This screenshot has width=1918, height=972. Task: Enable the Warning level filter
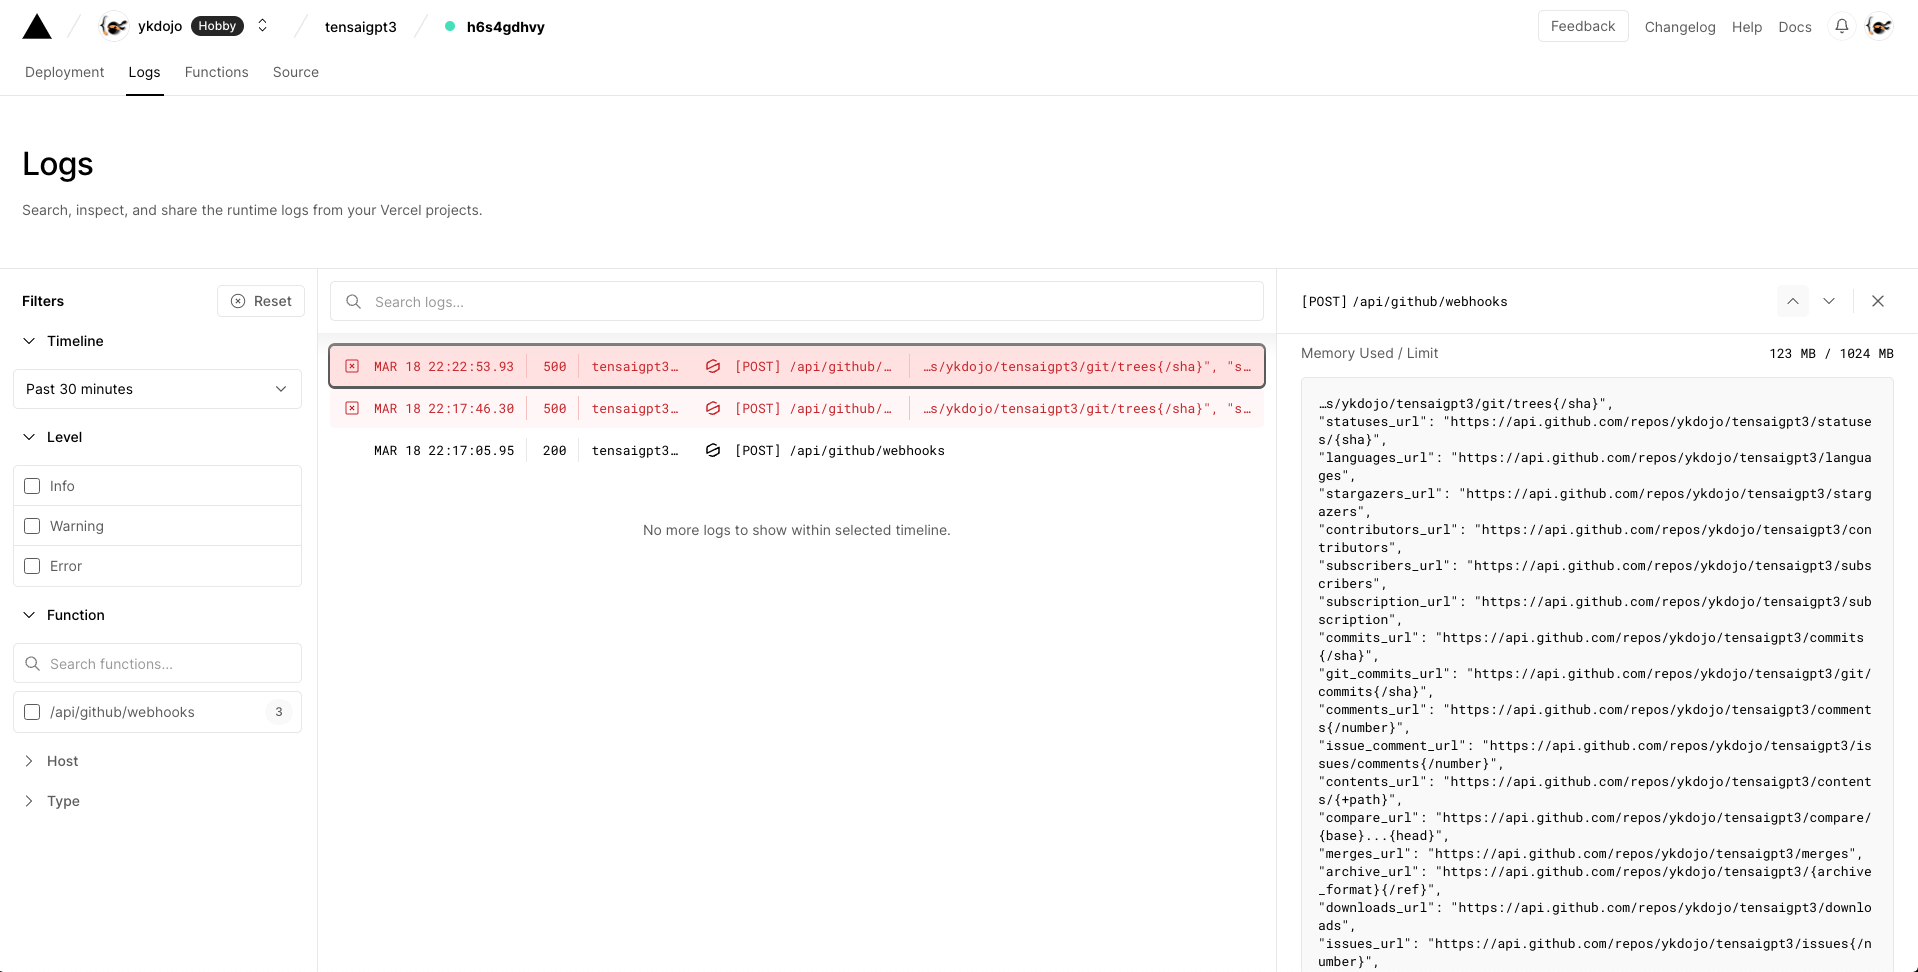coord(32,526)
